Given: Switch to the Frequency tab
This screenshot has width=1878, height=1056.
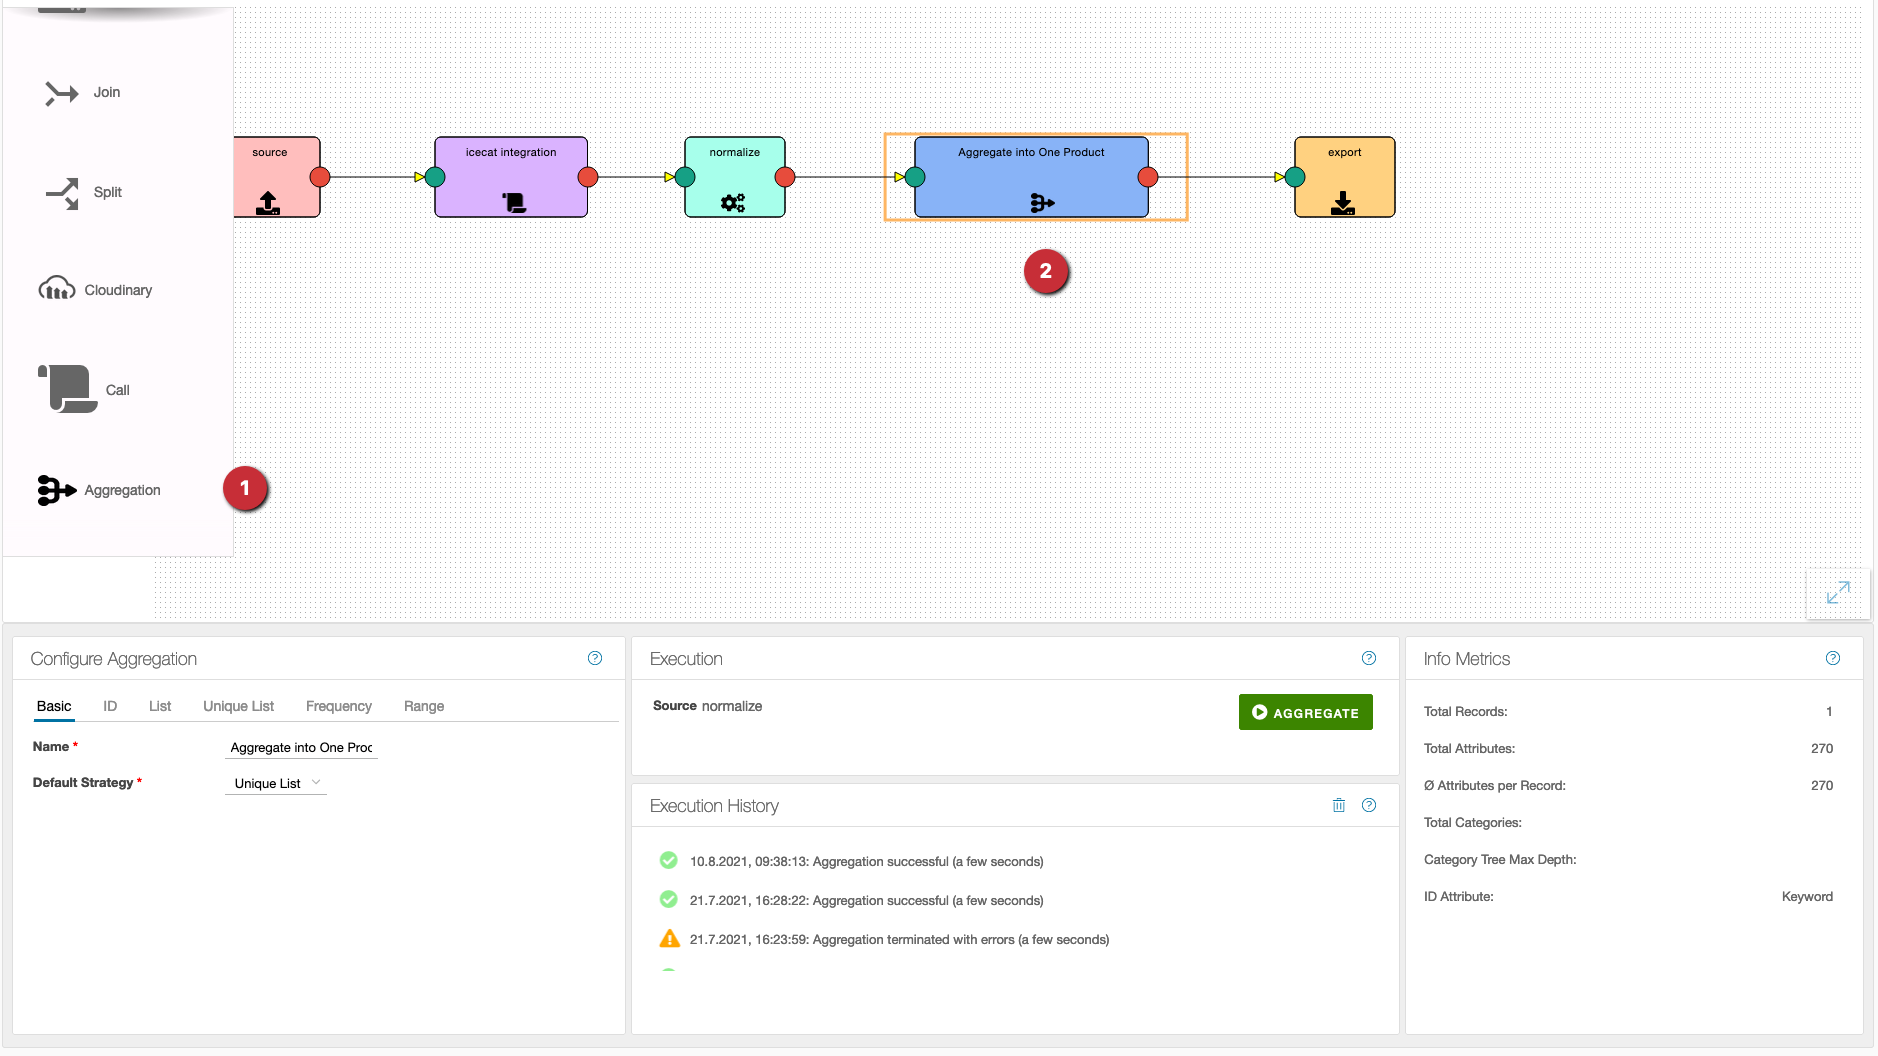Looking at the screenshot, I should pyautogui.click(x=338, y=706).
